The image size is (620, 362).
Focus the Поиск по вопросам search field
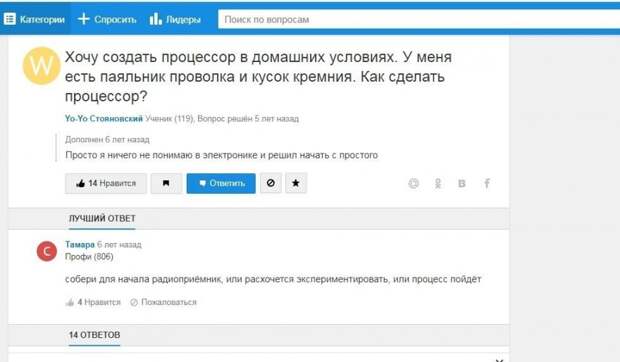pyautogui.click(x=419, y=19)
